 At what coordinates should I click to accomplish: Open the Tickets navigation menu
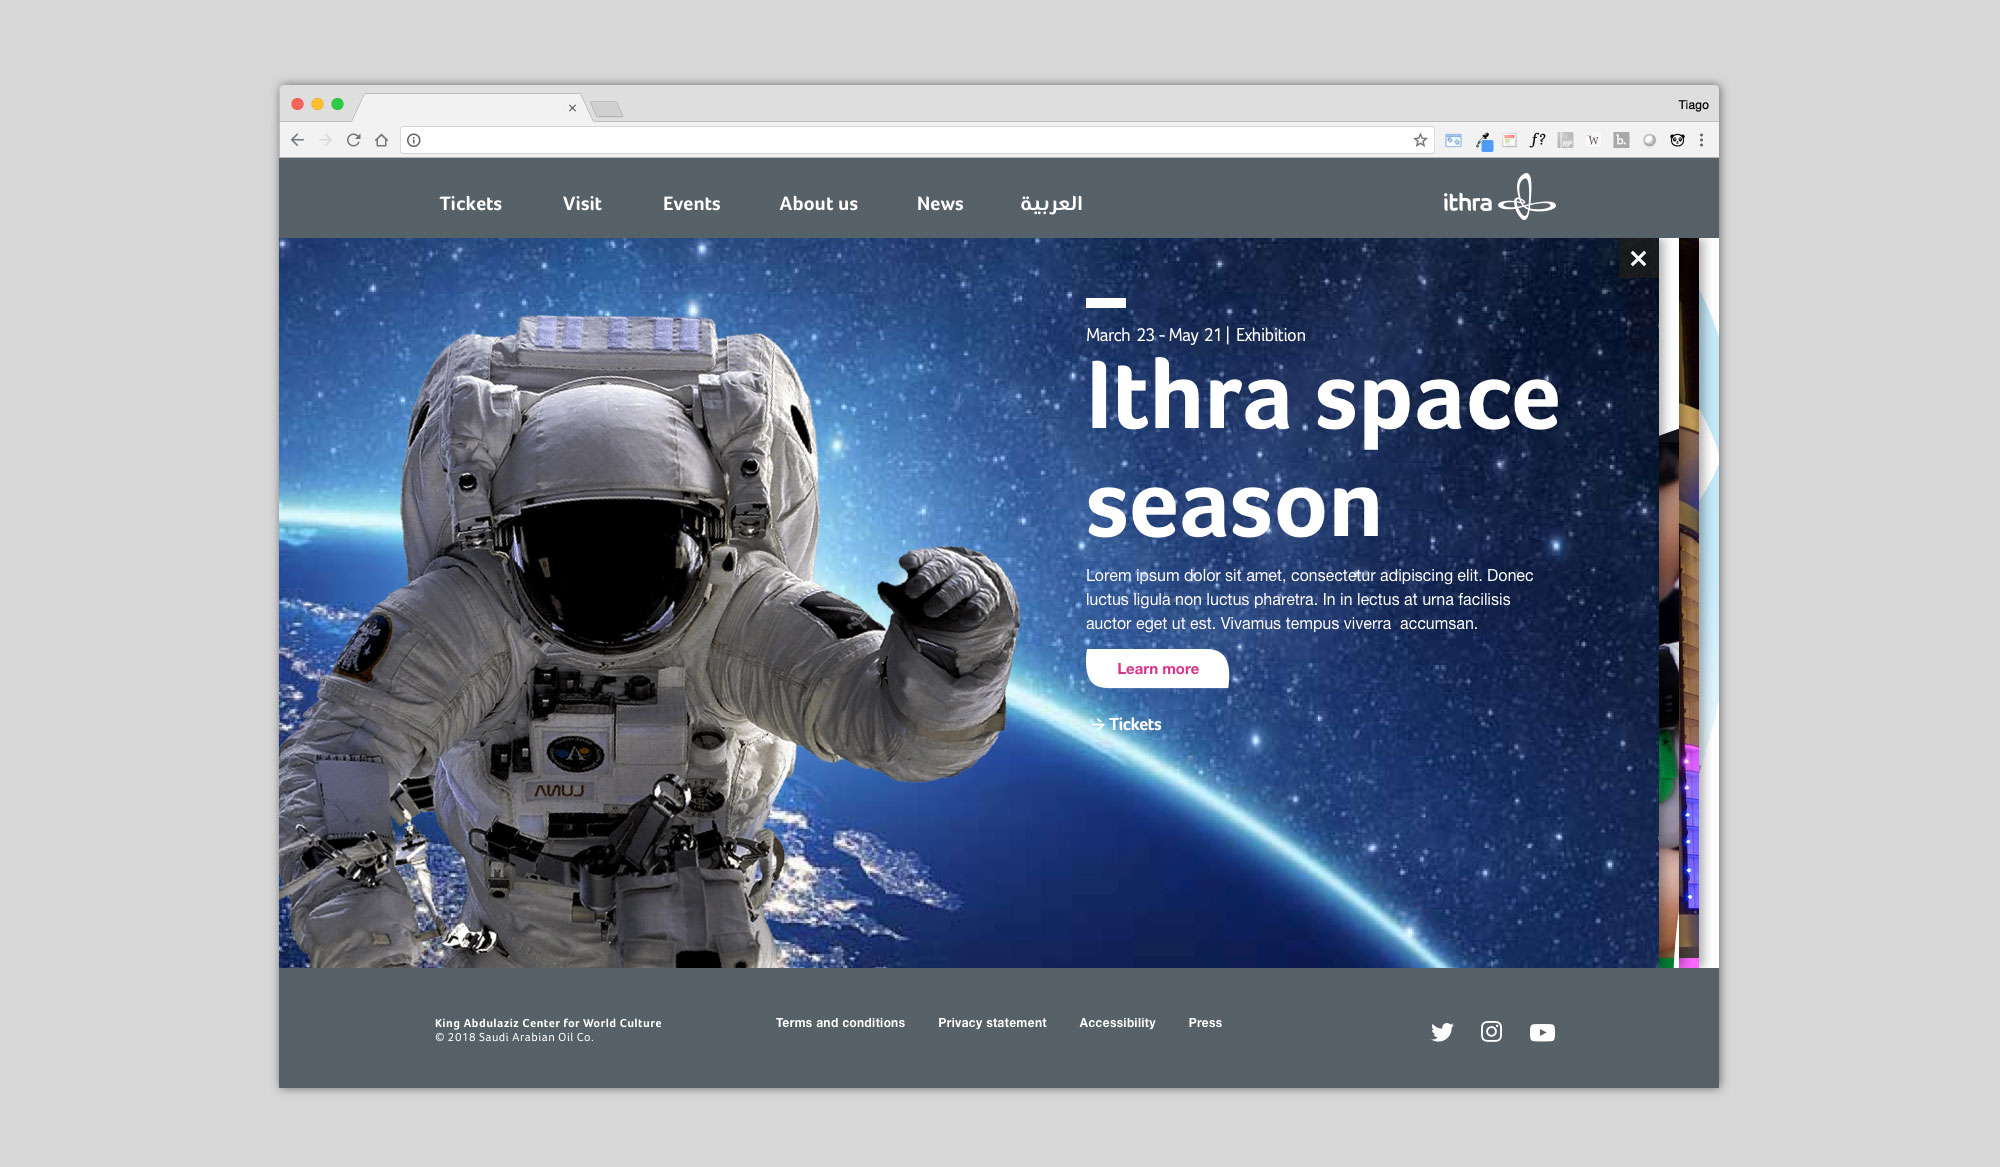(470, 204)
